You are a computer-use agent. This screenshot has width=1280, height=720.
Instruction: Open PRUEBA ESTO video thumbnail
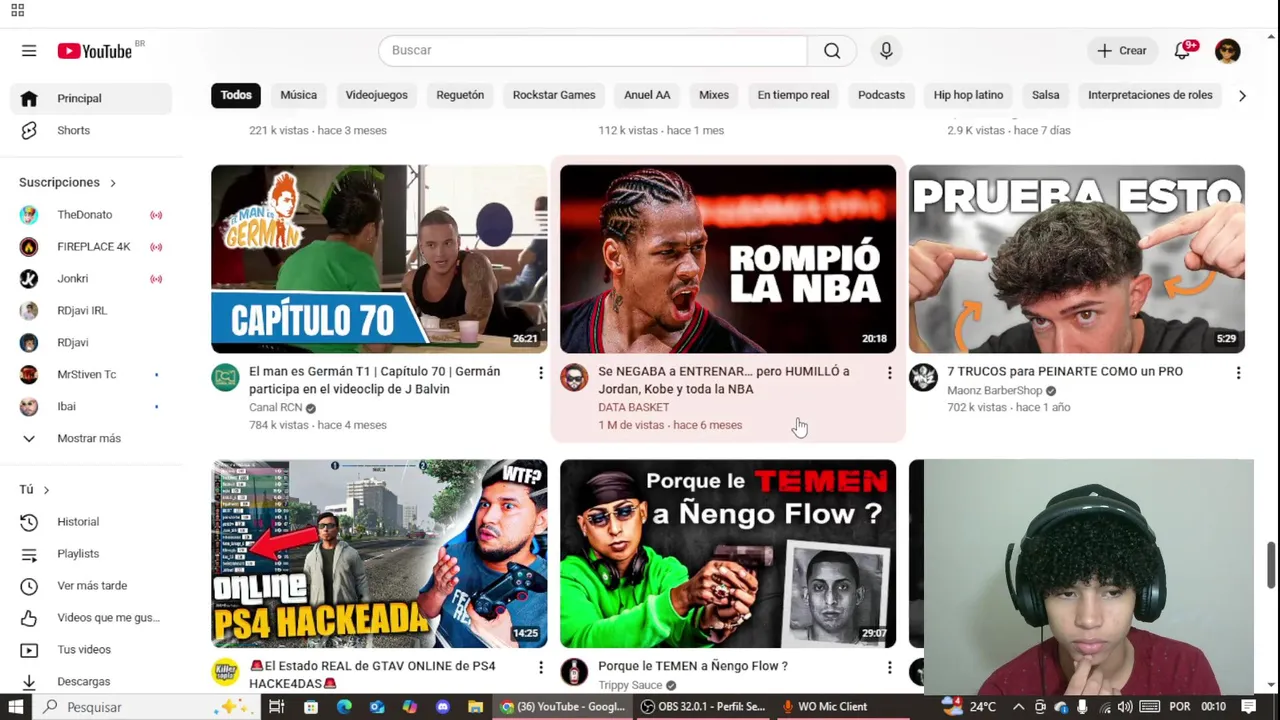coord(1077,259)
